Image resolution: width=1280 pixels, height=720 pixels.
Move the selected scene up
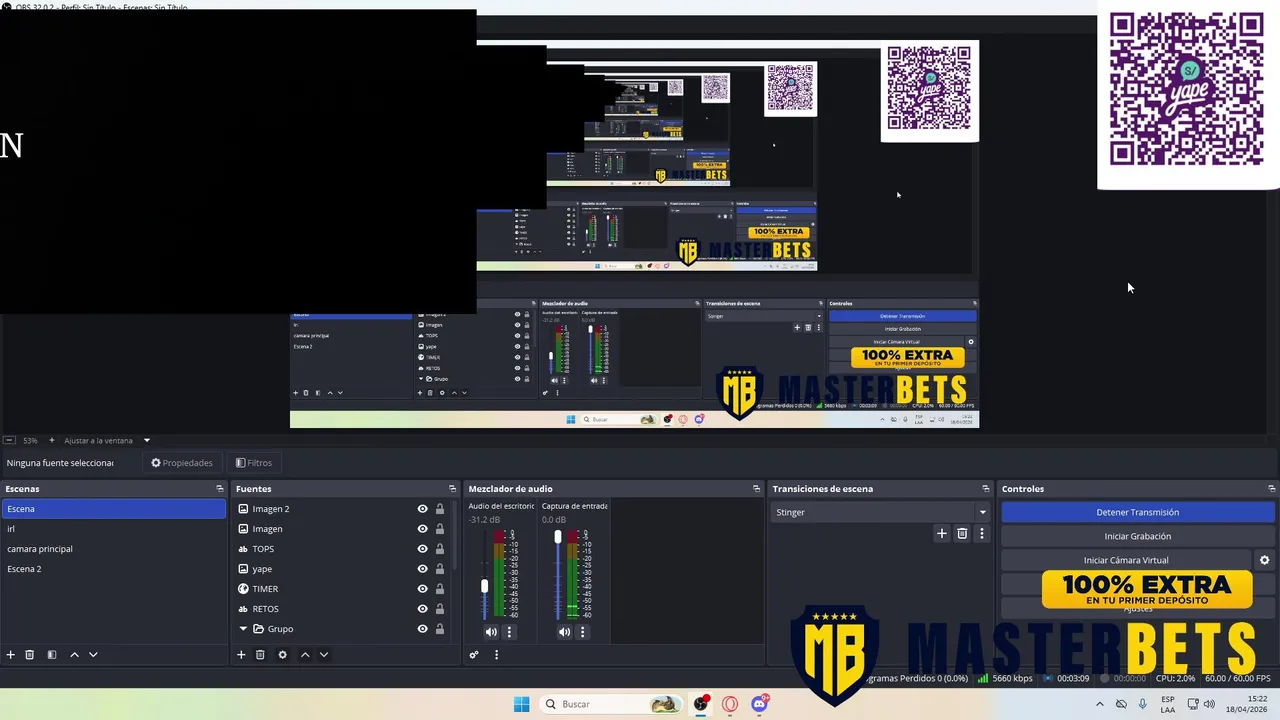[x=74, y=655]
